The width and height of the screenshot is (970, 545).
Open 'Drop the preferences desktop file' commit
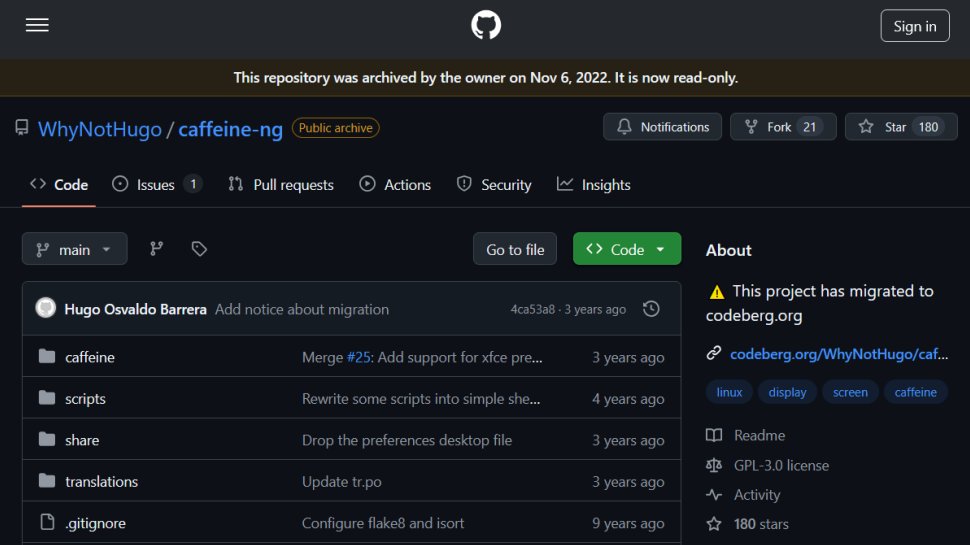tap(406, 440)
